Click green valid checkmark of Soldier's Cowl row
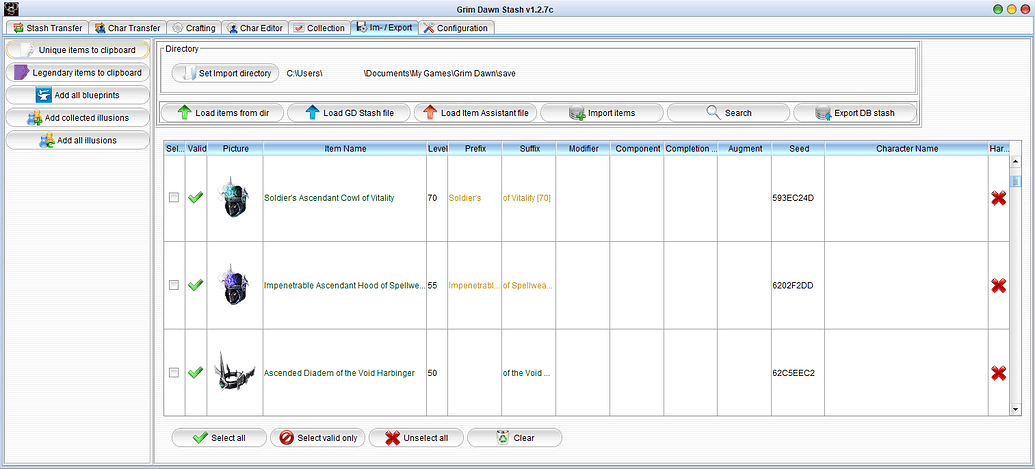This screenshot has height=469, width=1035. tap(195, 197)
